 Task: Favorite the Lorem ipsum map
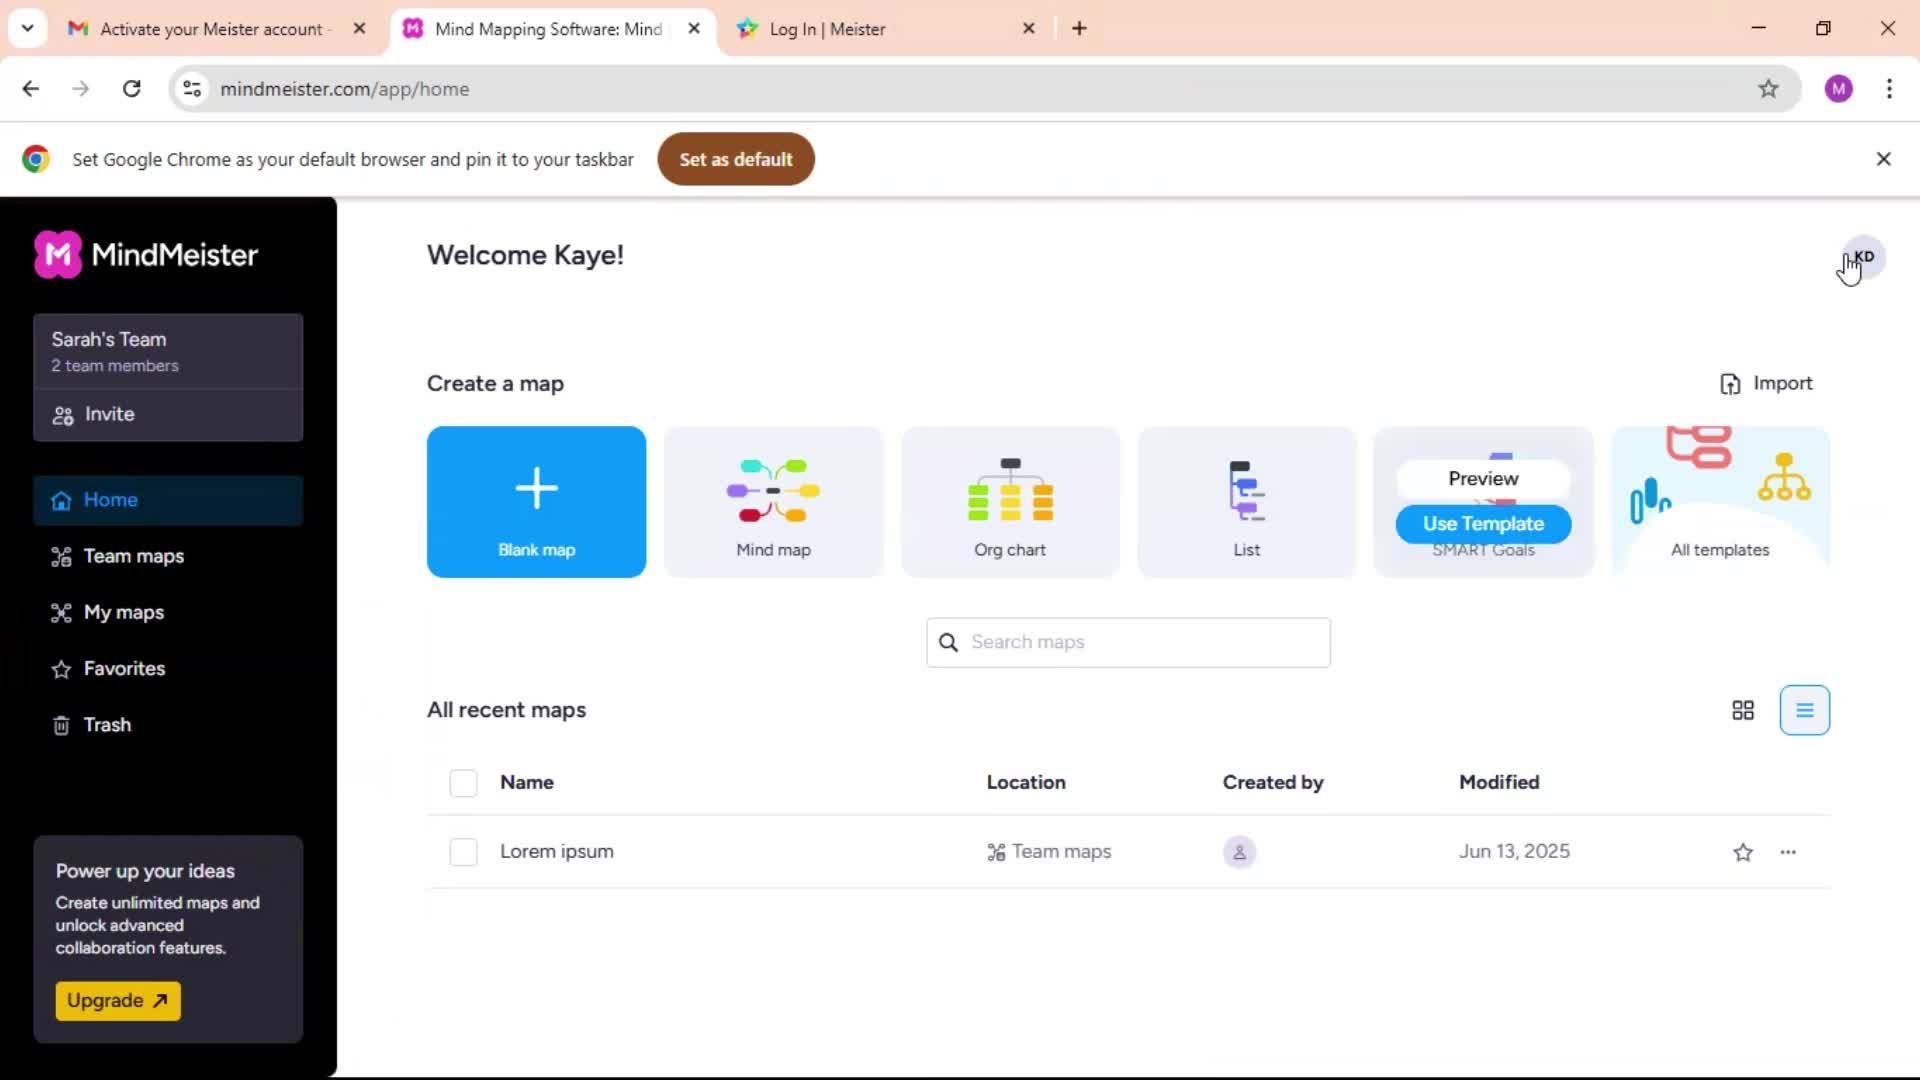coord(1743,852)
